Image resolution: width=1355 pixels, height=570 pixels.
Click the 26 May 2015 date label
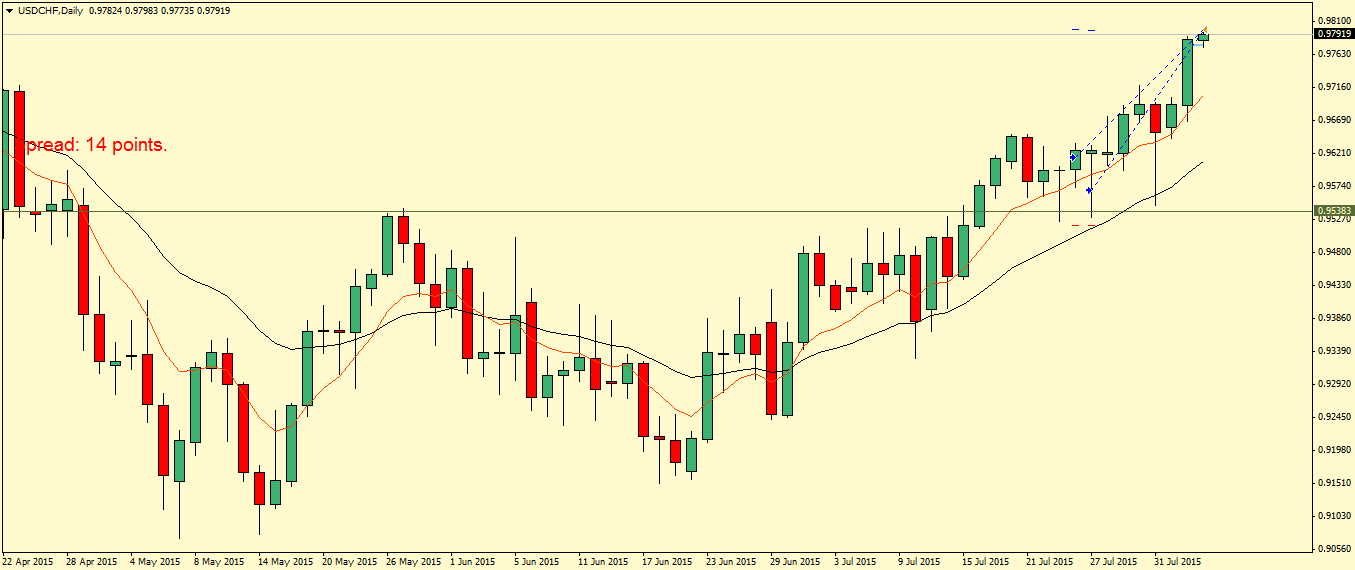[x=412, y=562]
